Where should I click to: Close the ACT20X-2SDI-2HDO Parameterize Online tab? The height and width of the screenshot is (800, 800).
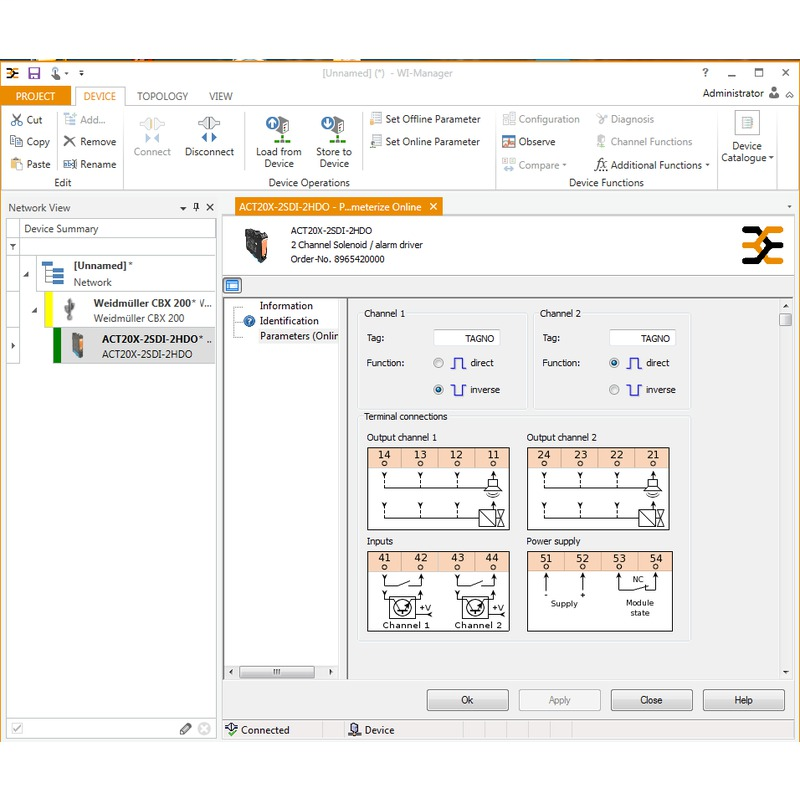[433, 207]
